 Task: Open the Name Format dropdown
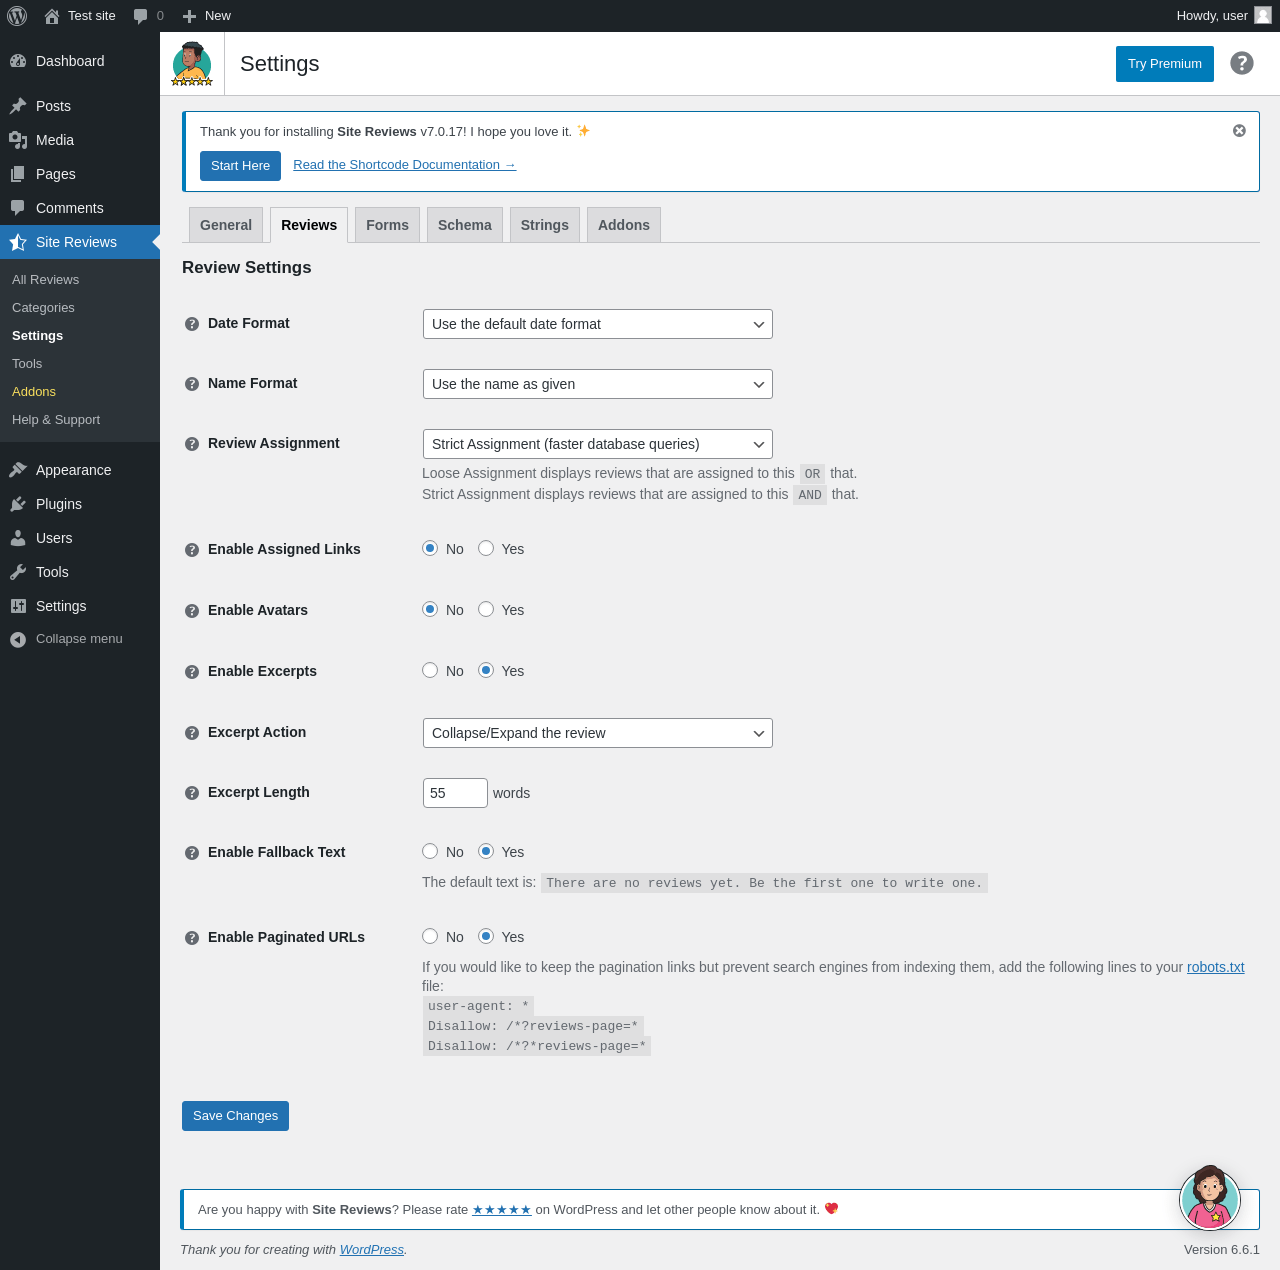point(598,384)
